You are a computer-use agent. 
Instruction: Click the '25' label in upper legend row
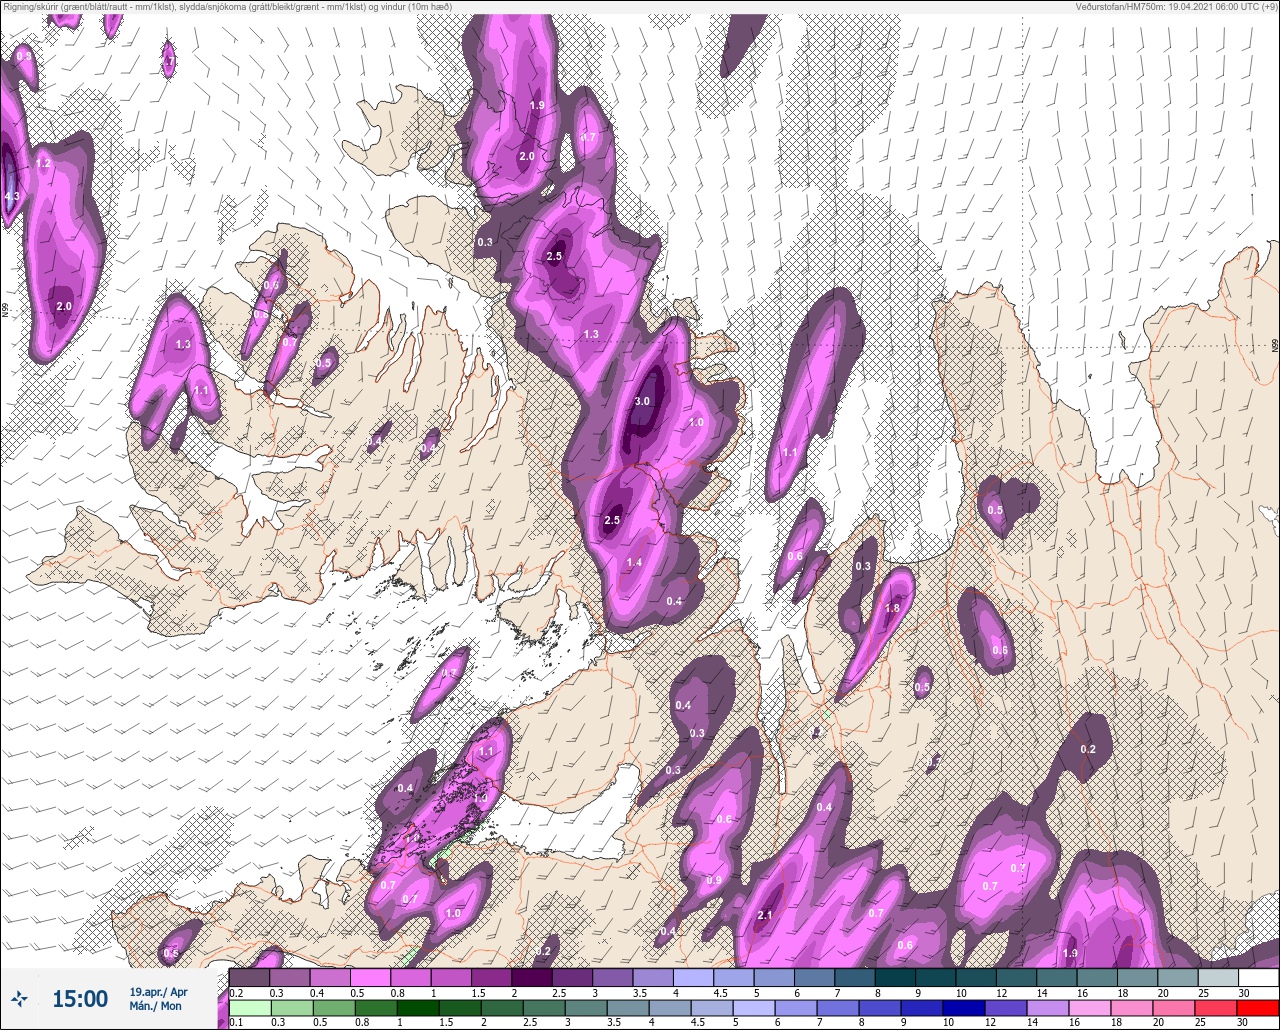[x=1202, y=993]
